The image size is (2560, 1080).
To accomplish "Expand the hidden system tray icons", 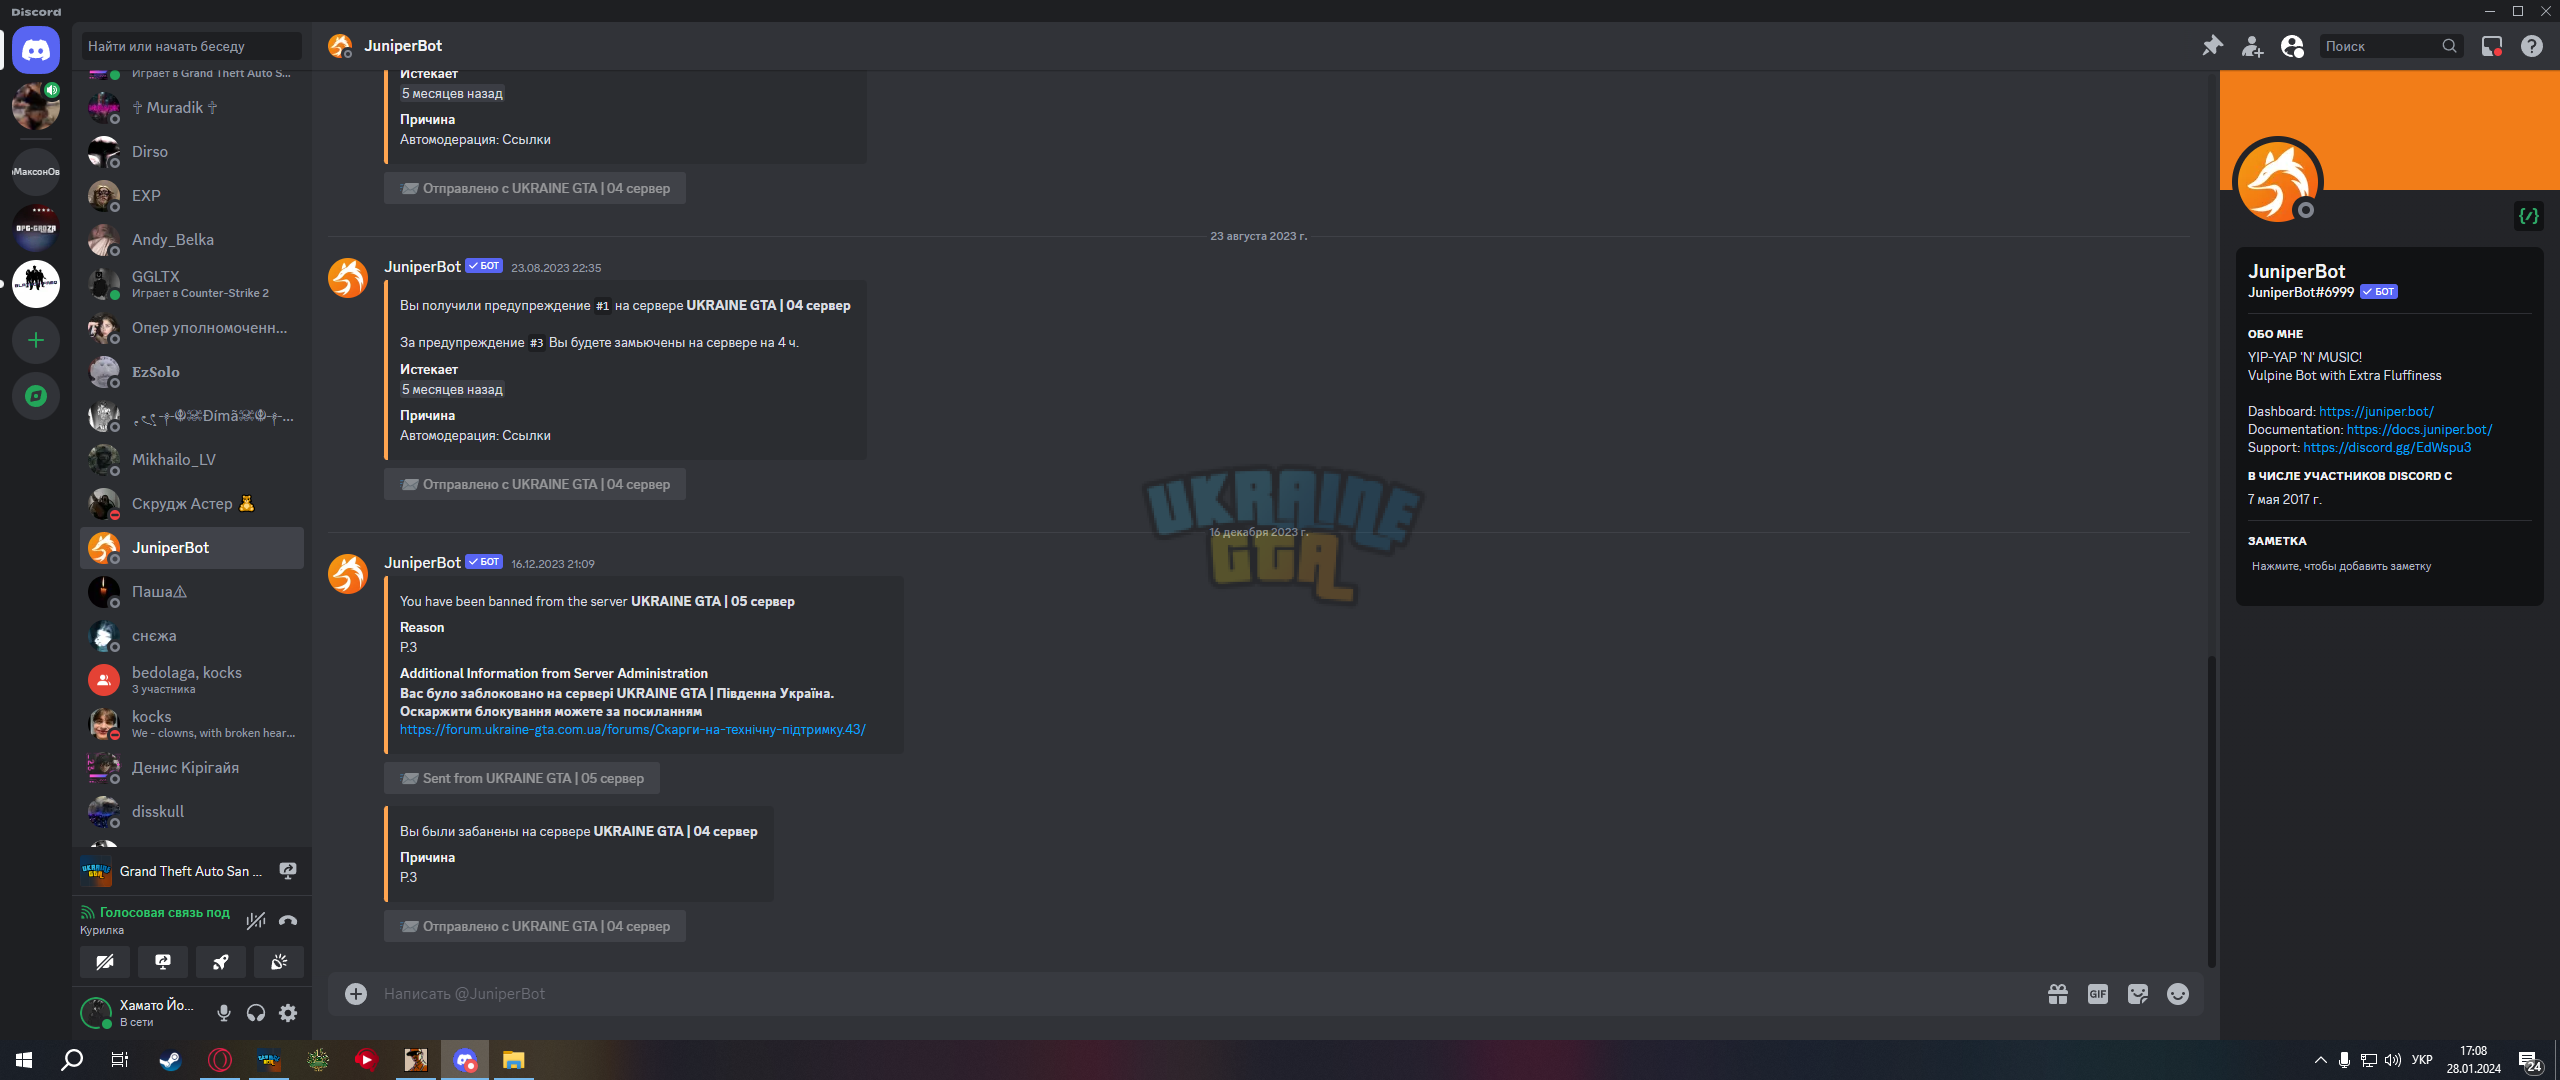I will point(2320,1060).
